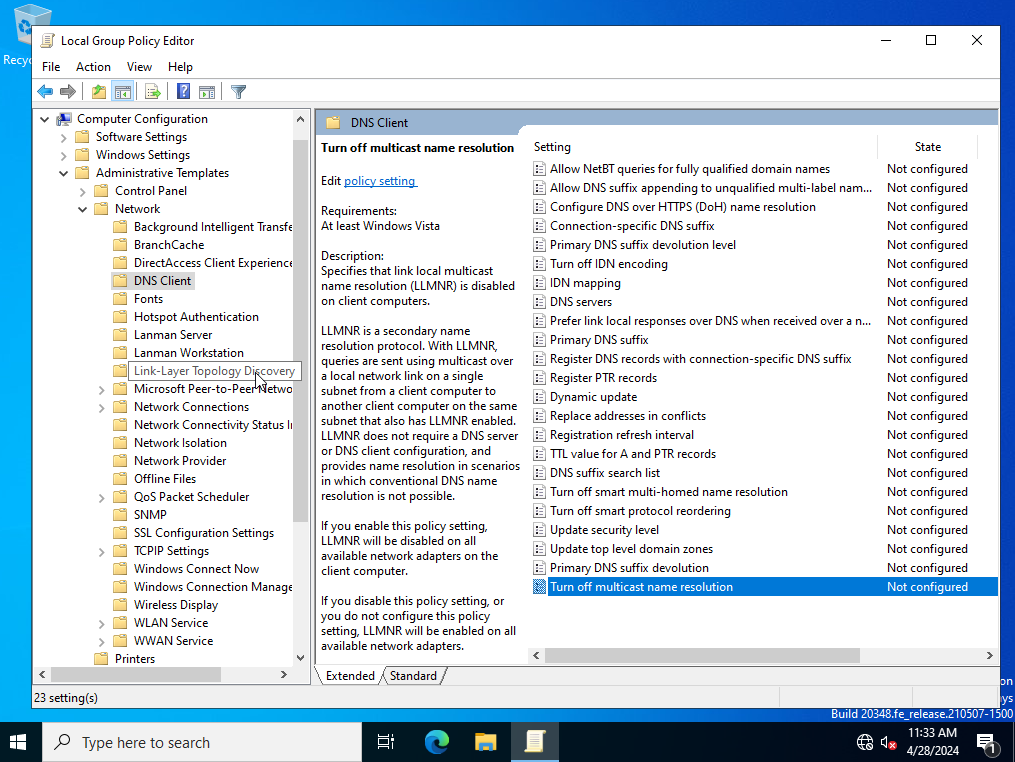Expand the TCPIP Settings node
The width and height of the screenshot is (1015, 762).
tap(100, 550)
